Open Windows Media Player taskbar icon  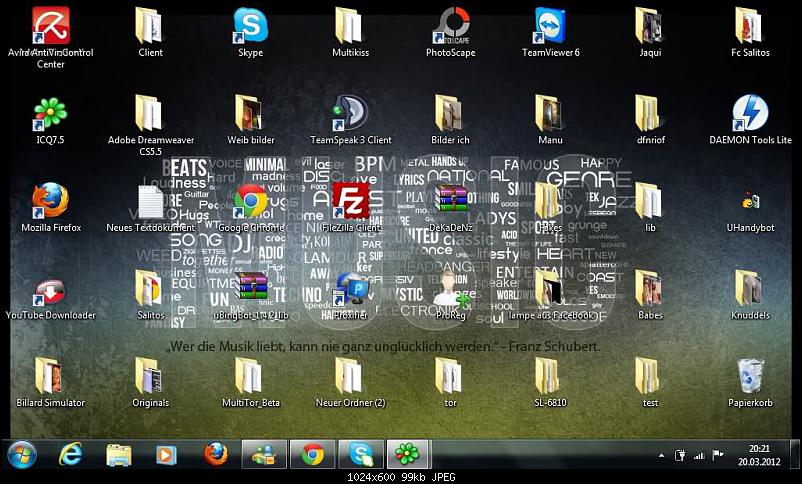click(166, 454)
